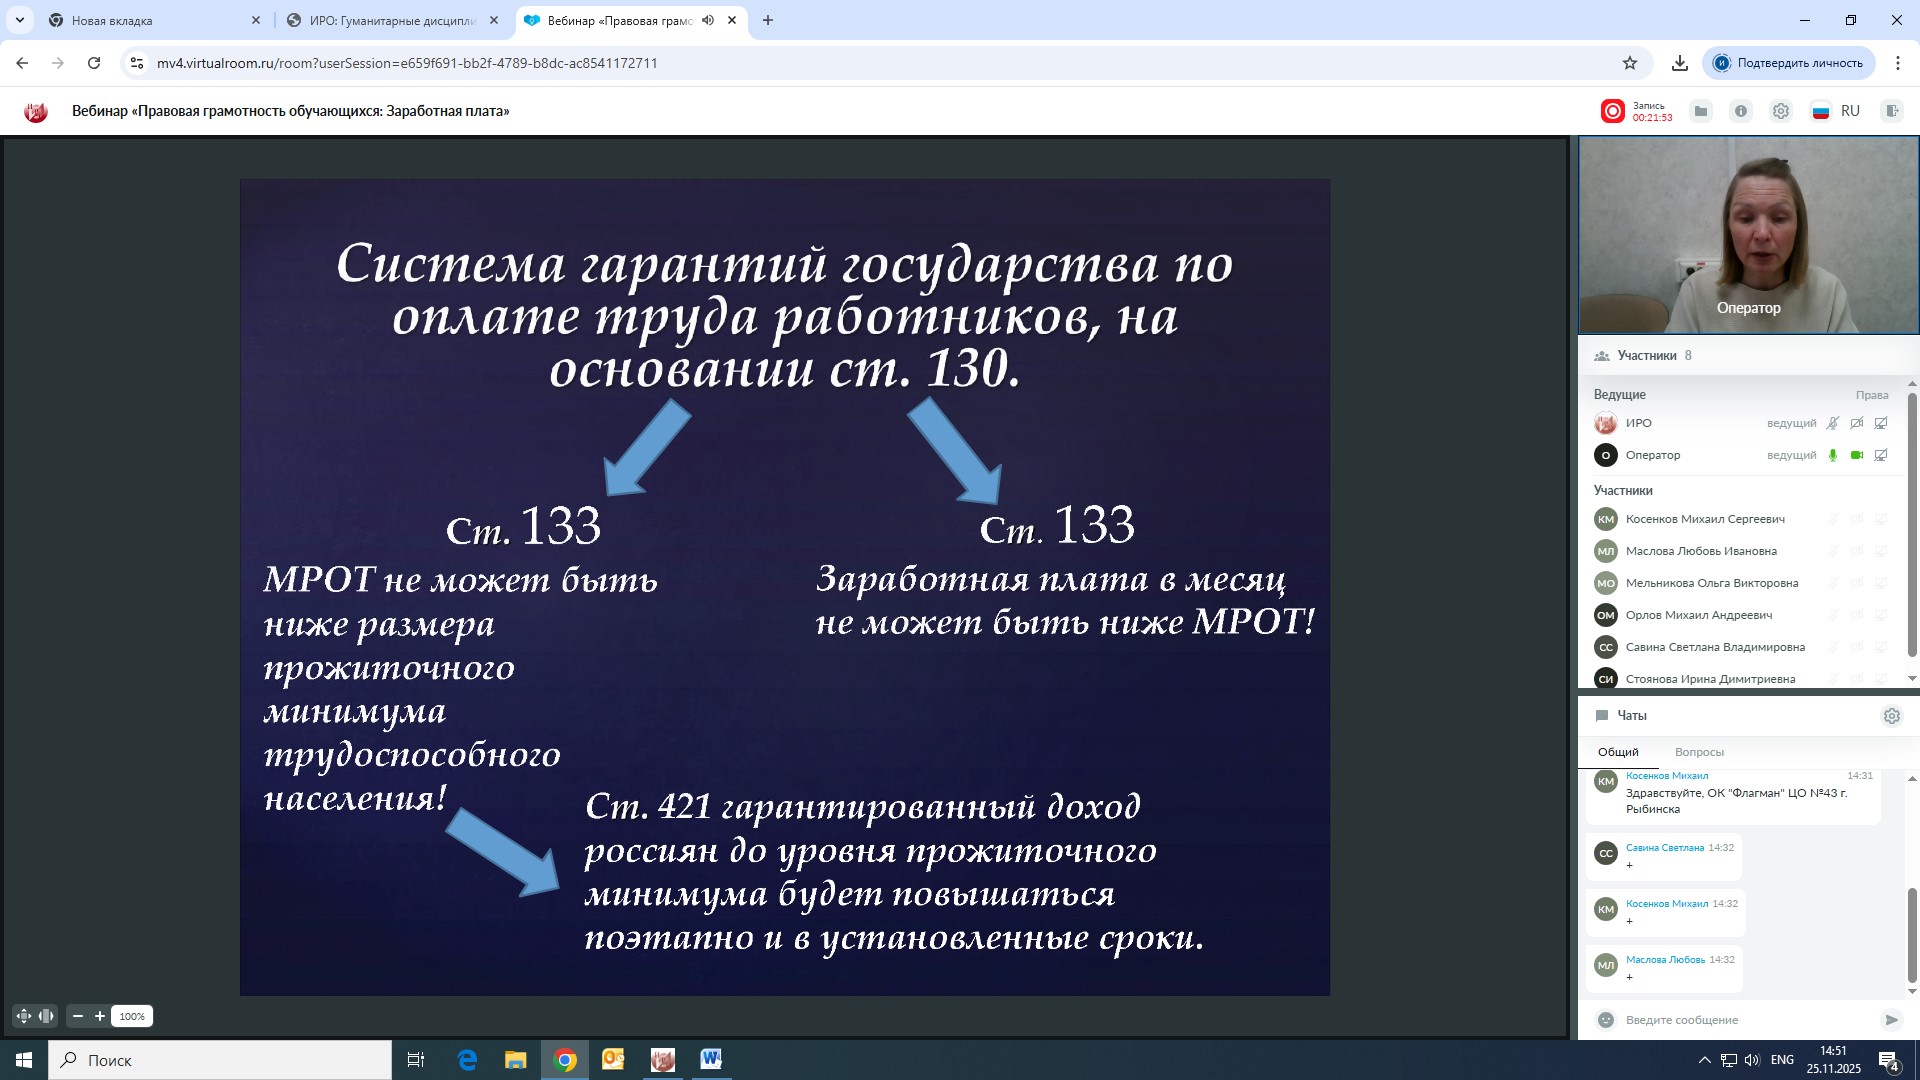
Task: Click the red recording indicator icon
Action: pyautogui.click(x=1612, y=111)
